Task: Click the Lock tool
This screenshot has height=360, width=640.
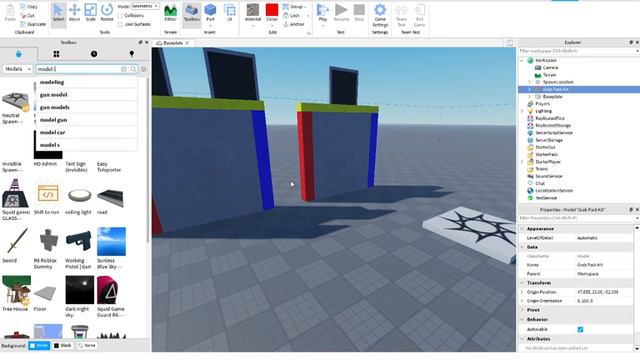Action: (x=291, y=16)
